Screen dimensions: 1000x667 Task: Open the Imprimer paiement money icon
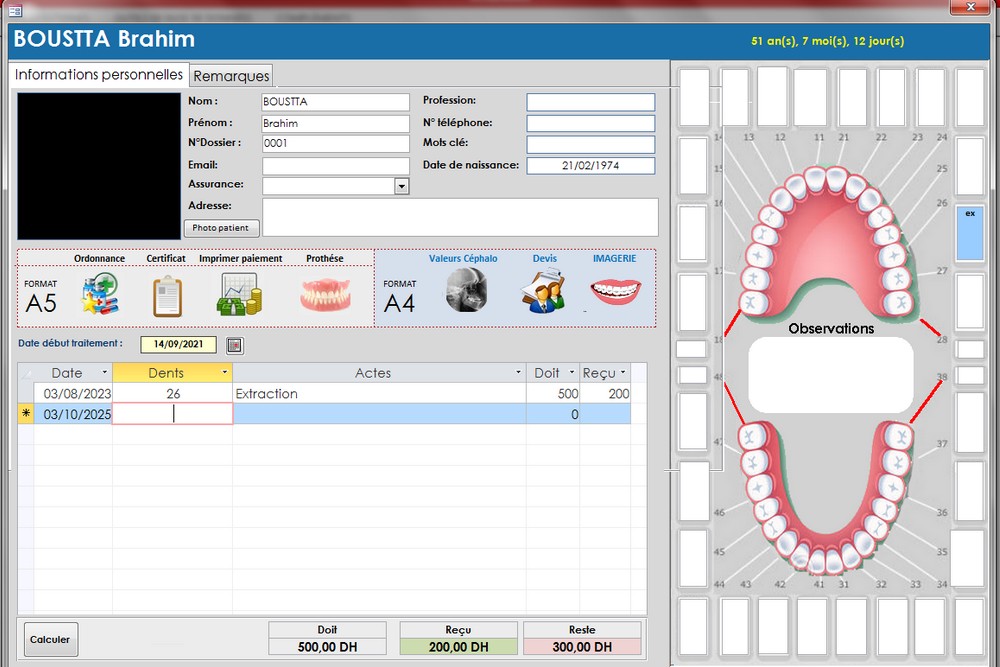(240, 295)
